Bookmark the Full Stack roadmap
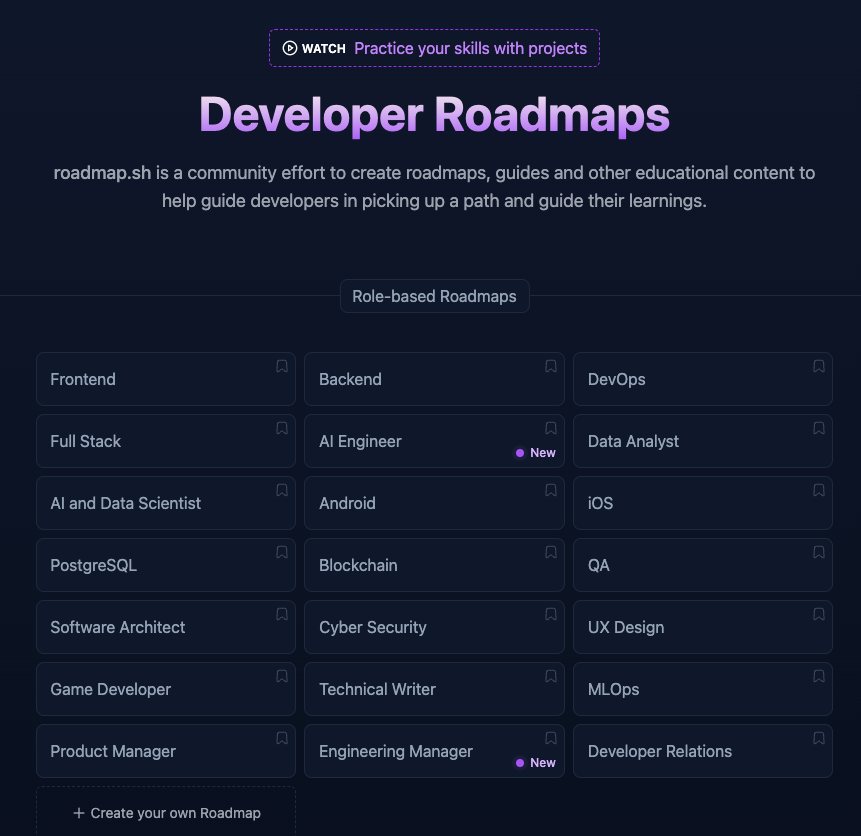Viewport: 861px width, 836px height. pos(282,428)
